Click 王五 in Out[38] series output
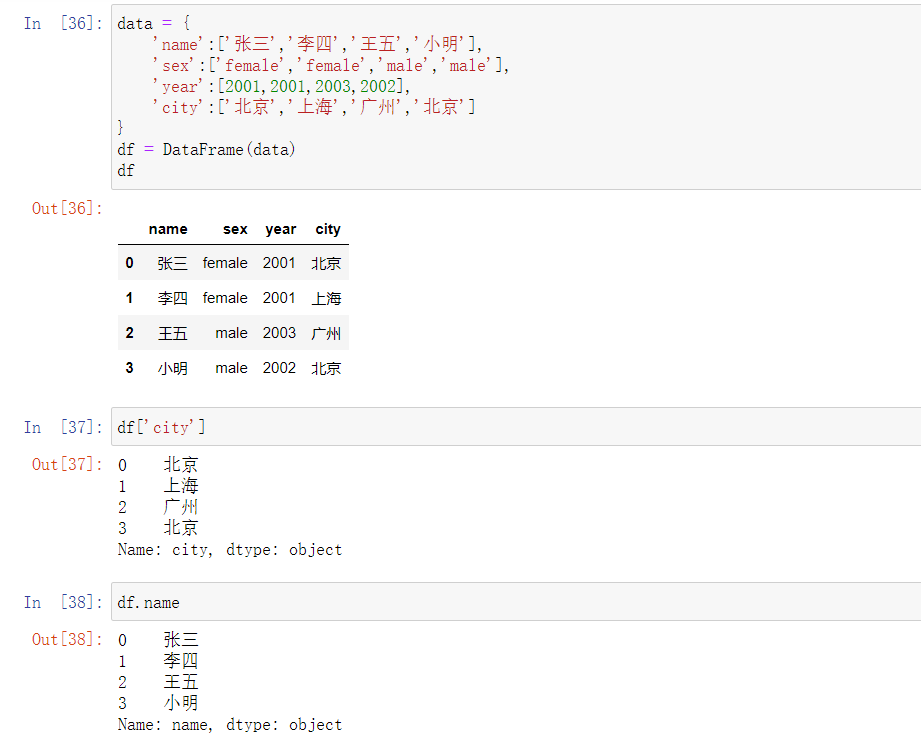 tap(181, 682)
